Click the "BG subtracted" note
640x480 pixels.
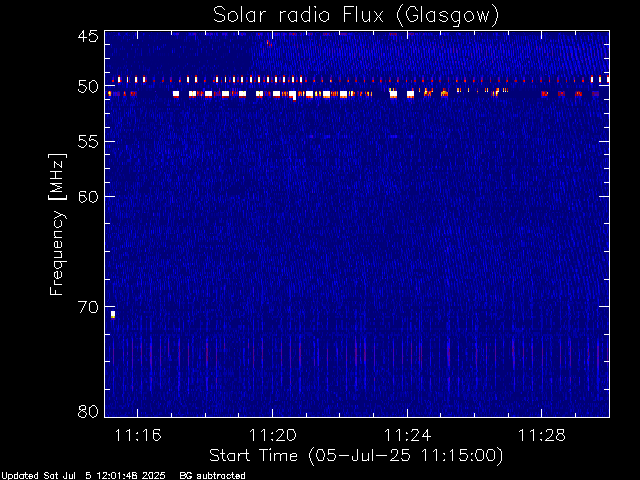tap(212, 476)
